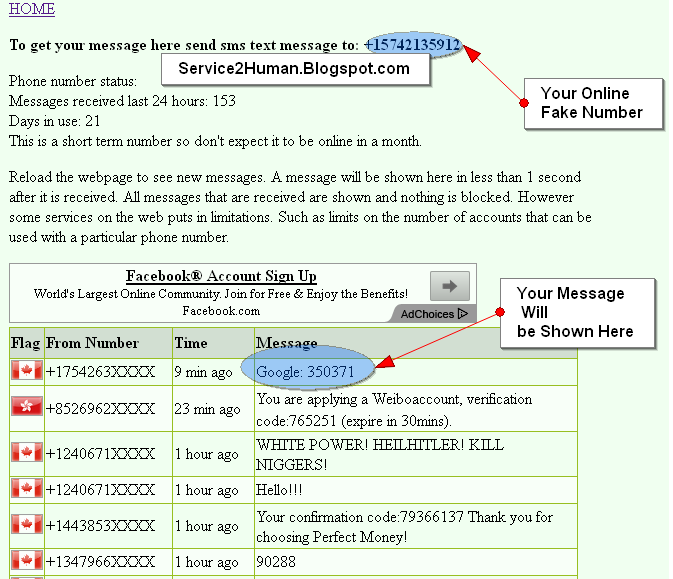Viewport: 673px width, 579px height.
Task: Select the Message column header
Action: 286,343
